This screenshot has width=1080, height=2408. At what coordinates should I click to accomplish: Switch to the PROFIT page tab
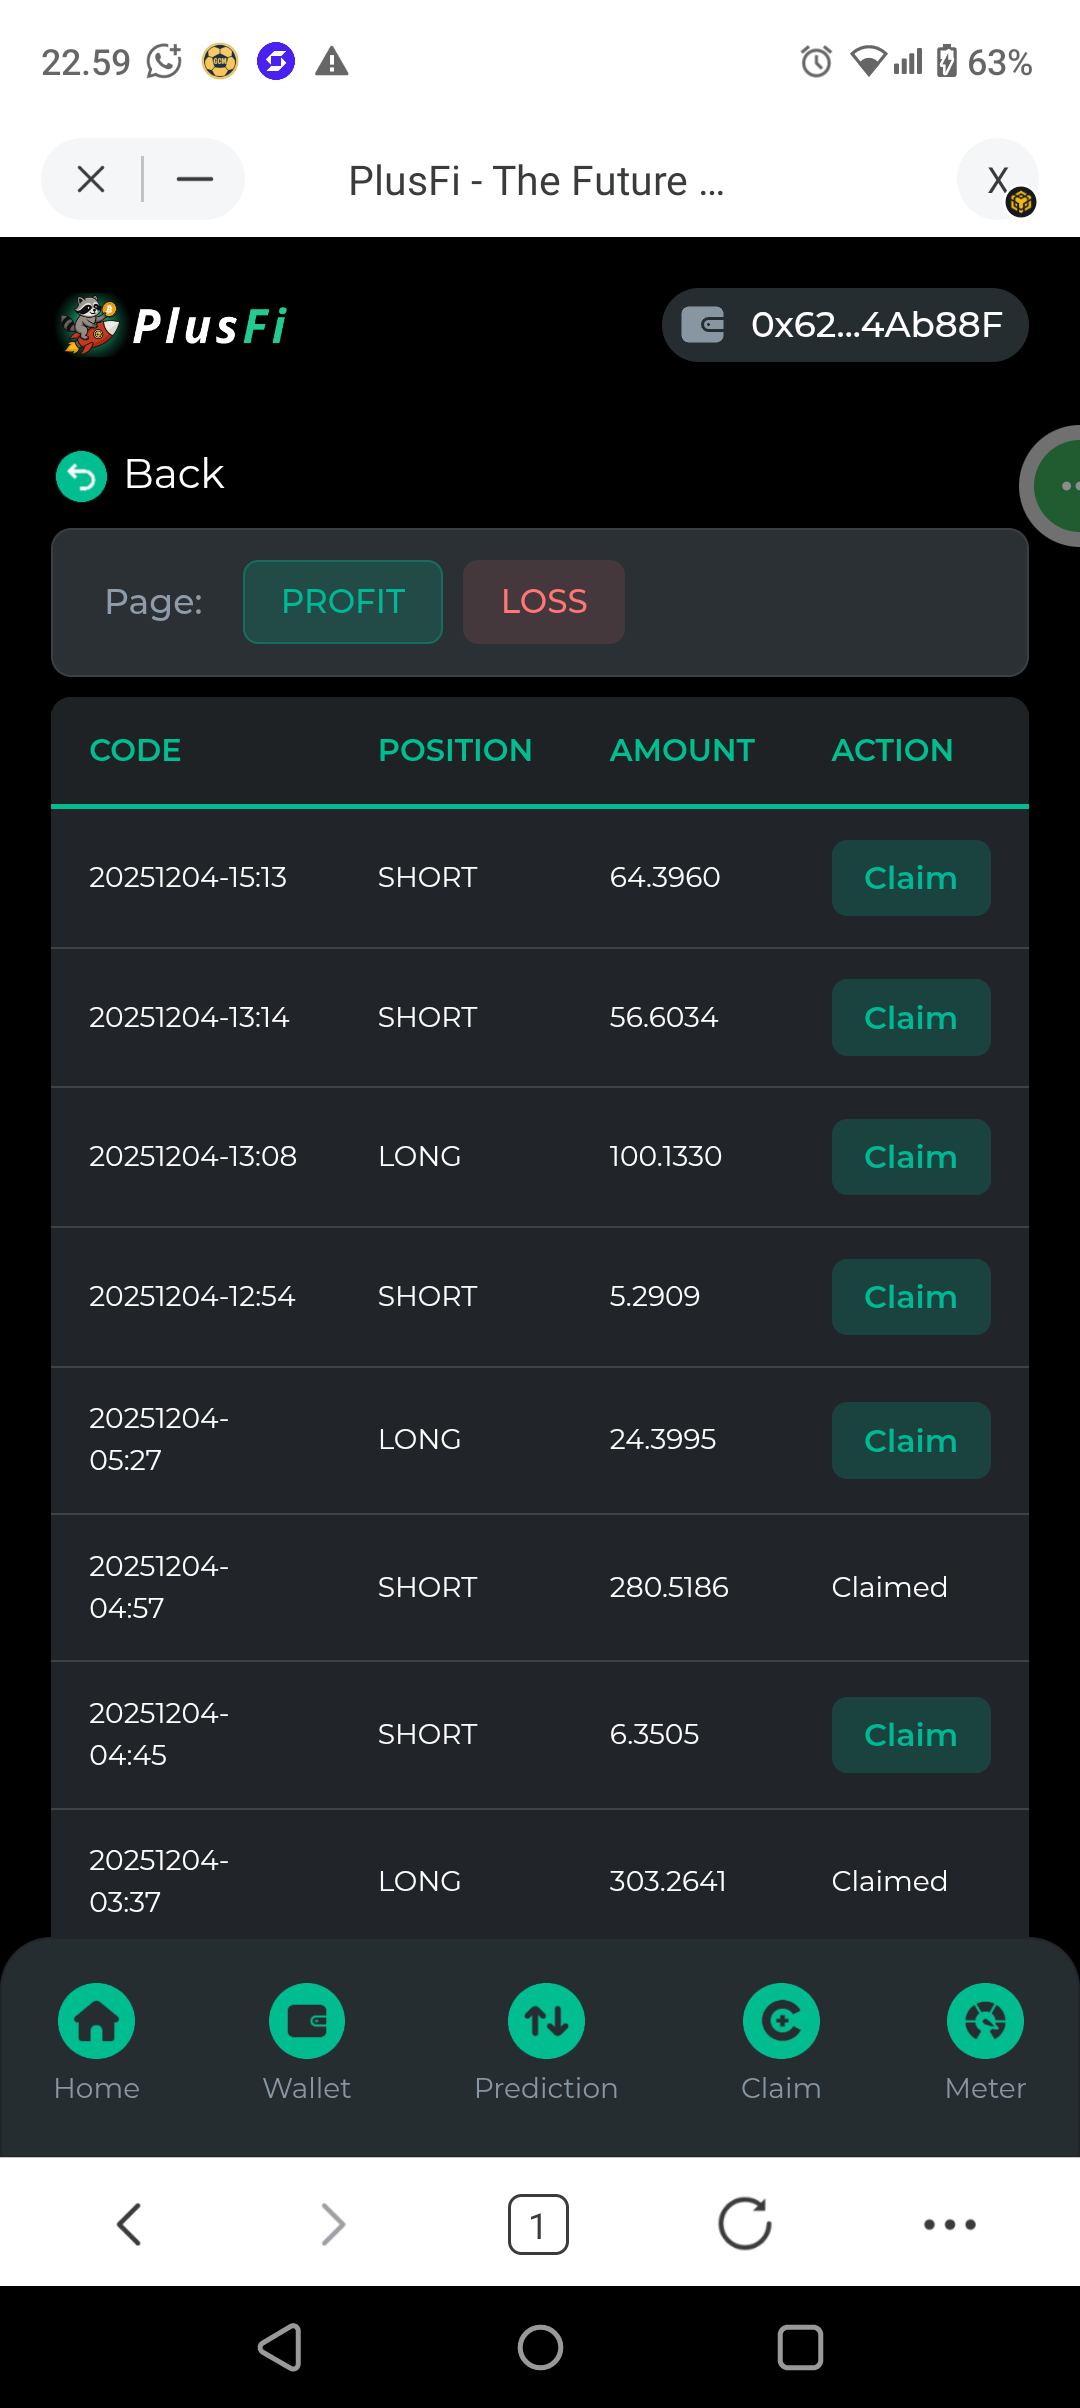pyautogui.click(x=343, y=602)
